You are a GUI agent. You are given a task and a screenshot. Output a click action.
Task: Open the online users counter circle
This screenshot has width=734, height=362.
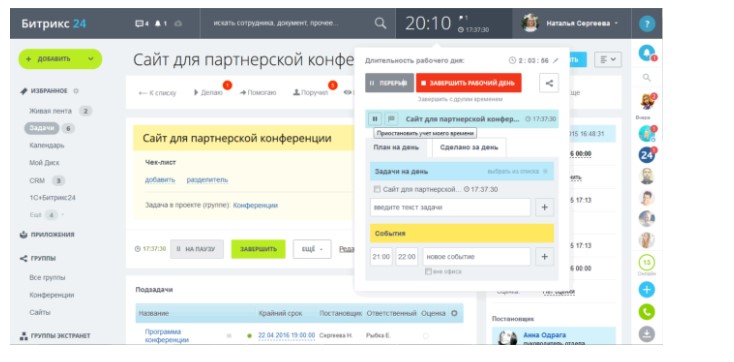(646, 262)
